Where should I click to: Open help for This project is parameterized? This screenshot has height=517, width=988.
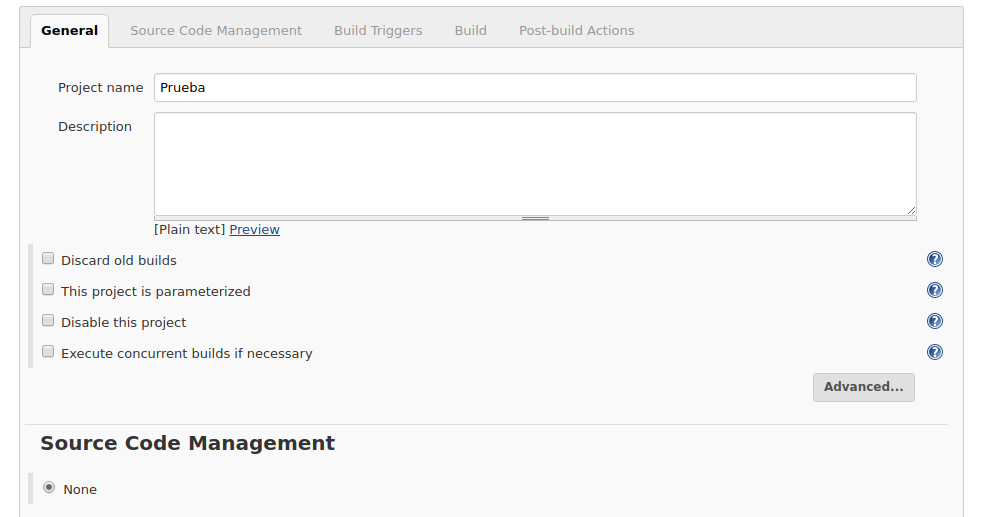pos(934,290)
